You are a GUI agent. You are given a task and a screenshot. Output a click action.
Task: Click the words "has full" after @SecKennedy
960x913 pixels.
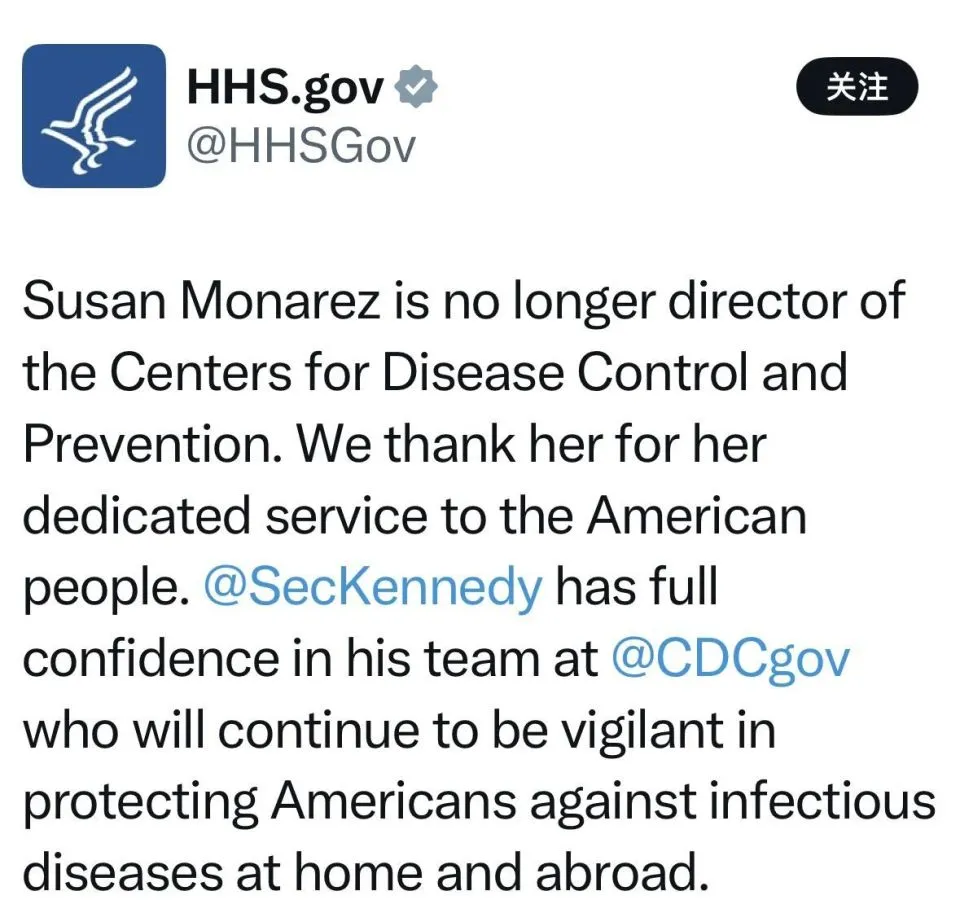[637, 586]
